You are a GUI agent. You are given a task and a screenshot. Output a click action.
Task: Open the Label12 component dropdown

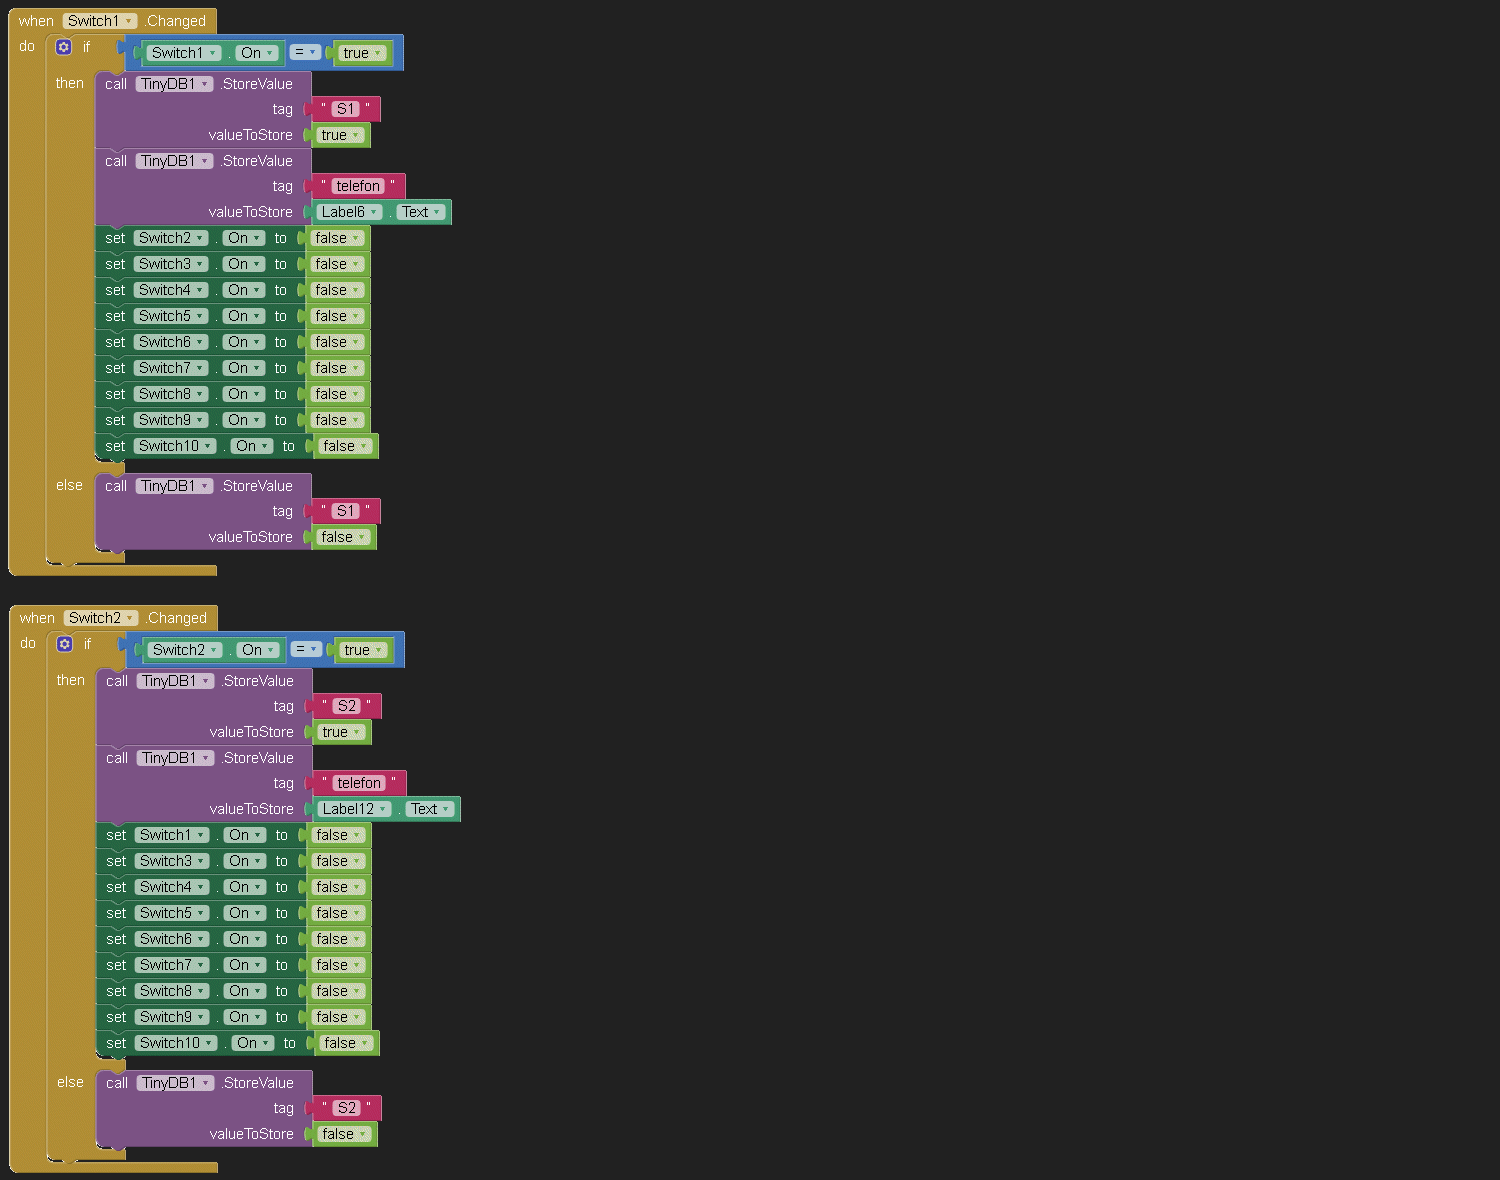click(354, 809)
